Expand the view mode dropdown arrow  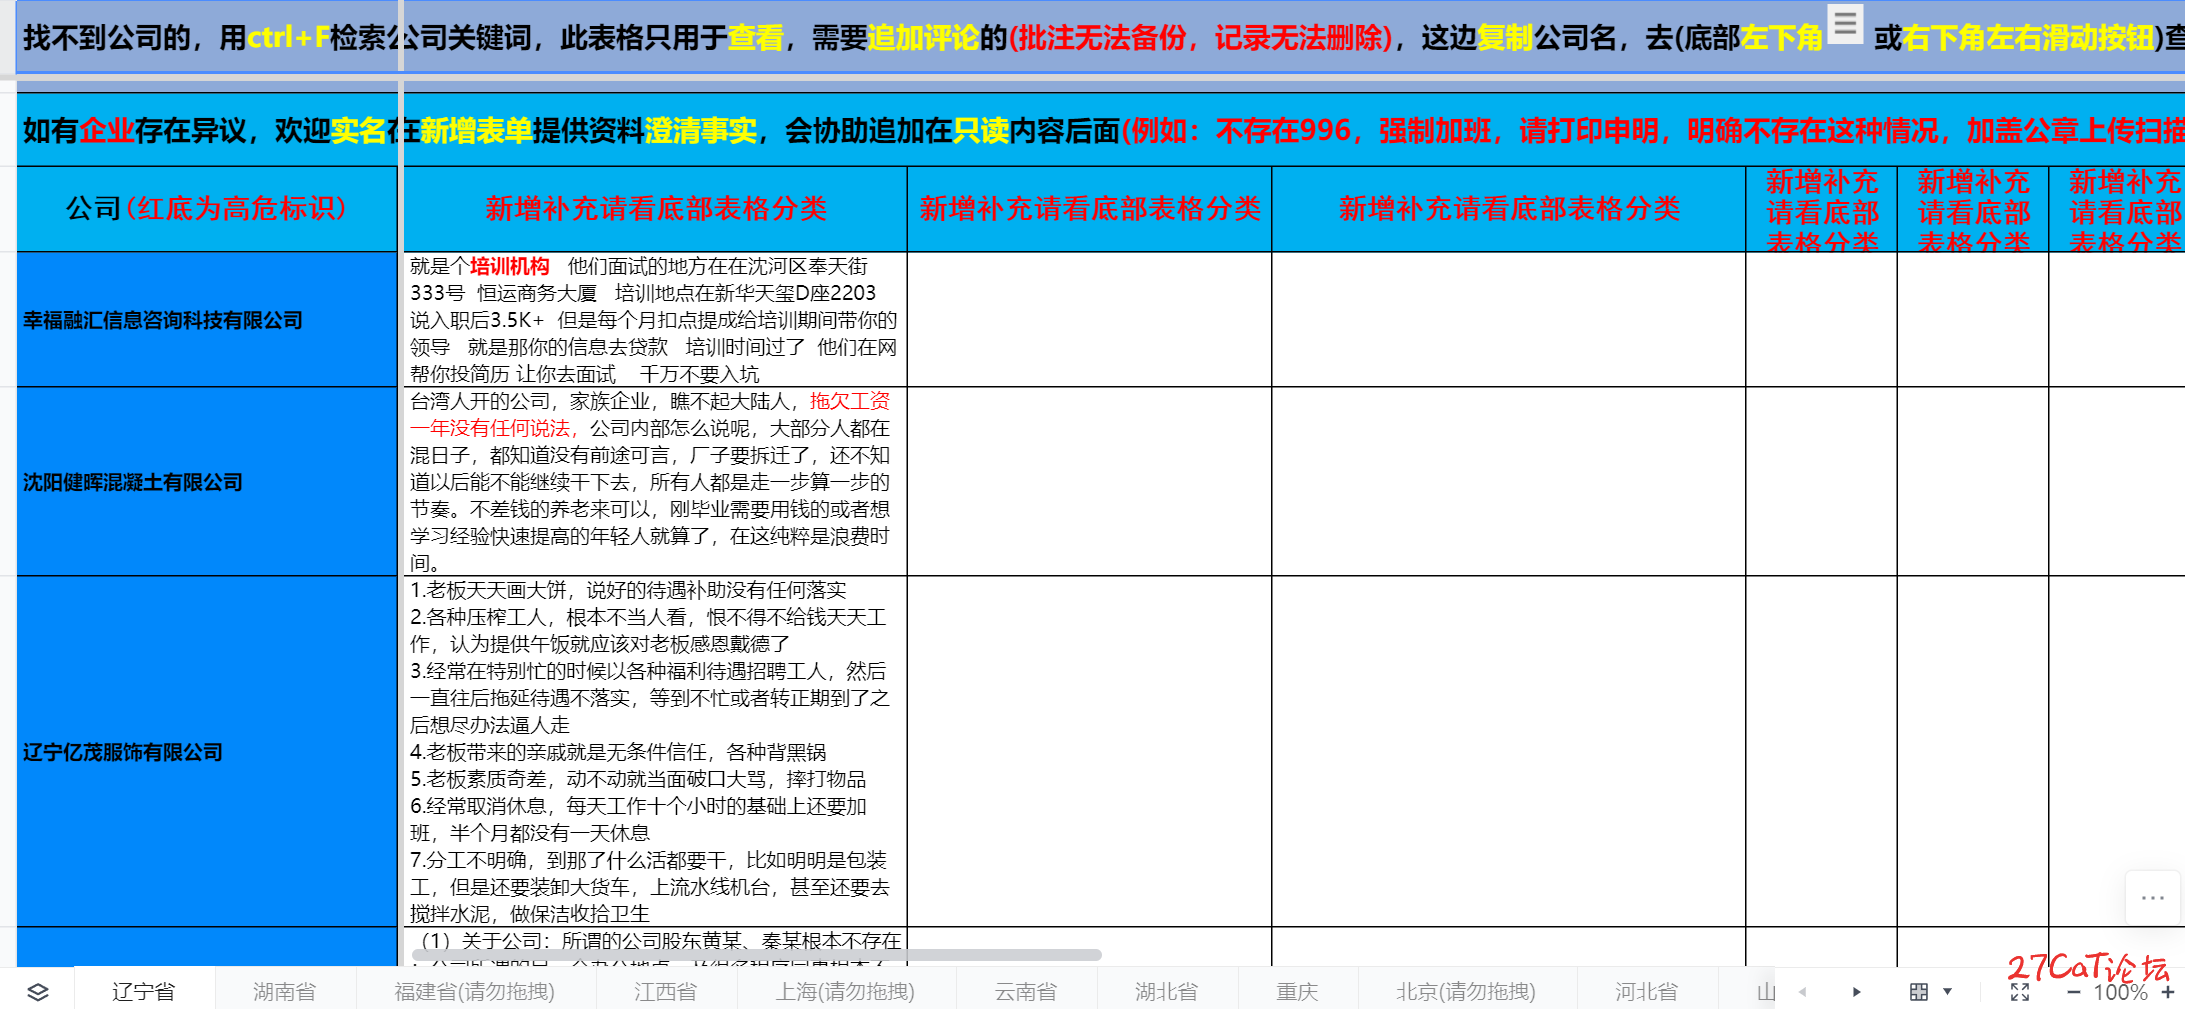[x=1947, y=991]
